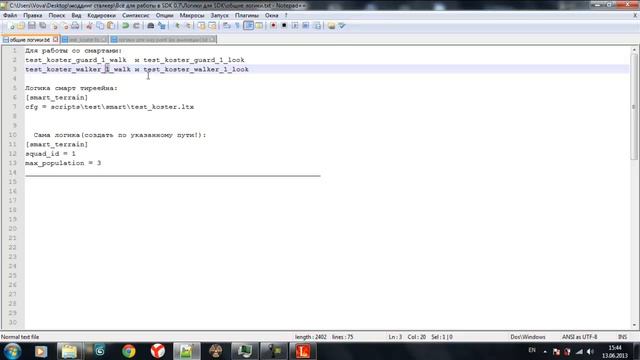Screen dimensions: 640x360
Task: Open the ? help menu
Action: click(x=286, y=15)
